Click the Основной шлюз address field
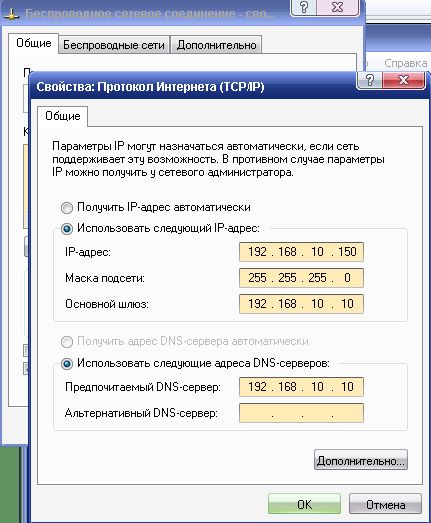Screen dimensions: 431x523 pyautogui.click(x=301, y=304)
